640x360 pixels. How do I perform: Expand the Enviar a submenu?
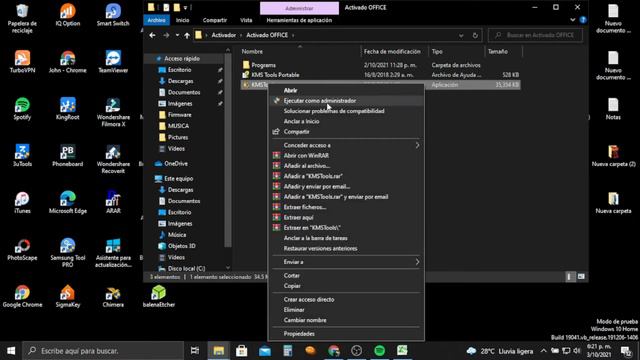pyautogui.click(x=346, y=262)
